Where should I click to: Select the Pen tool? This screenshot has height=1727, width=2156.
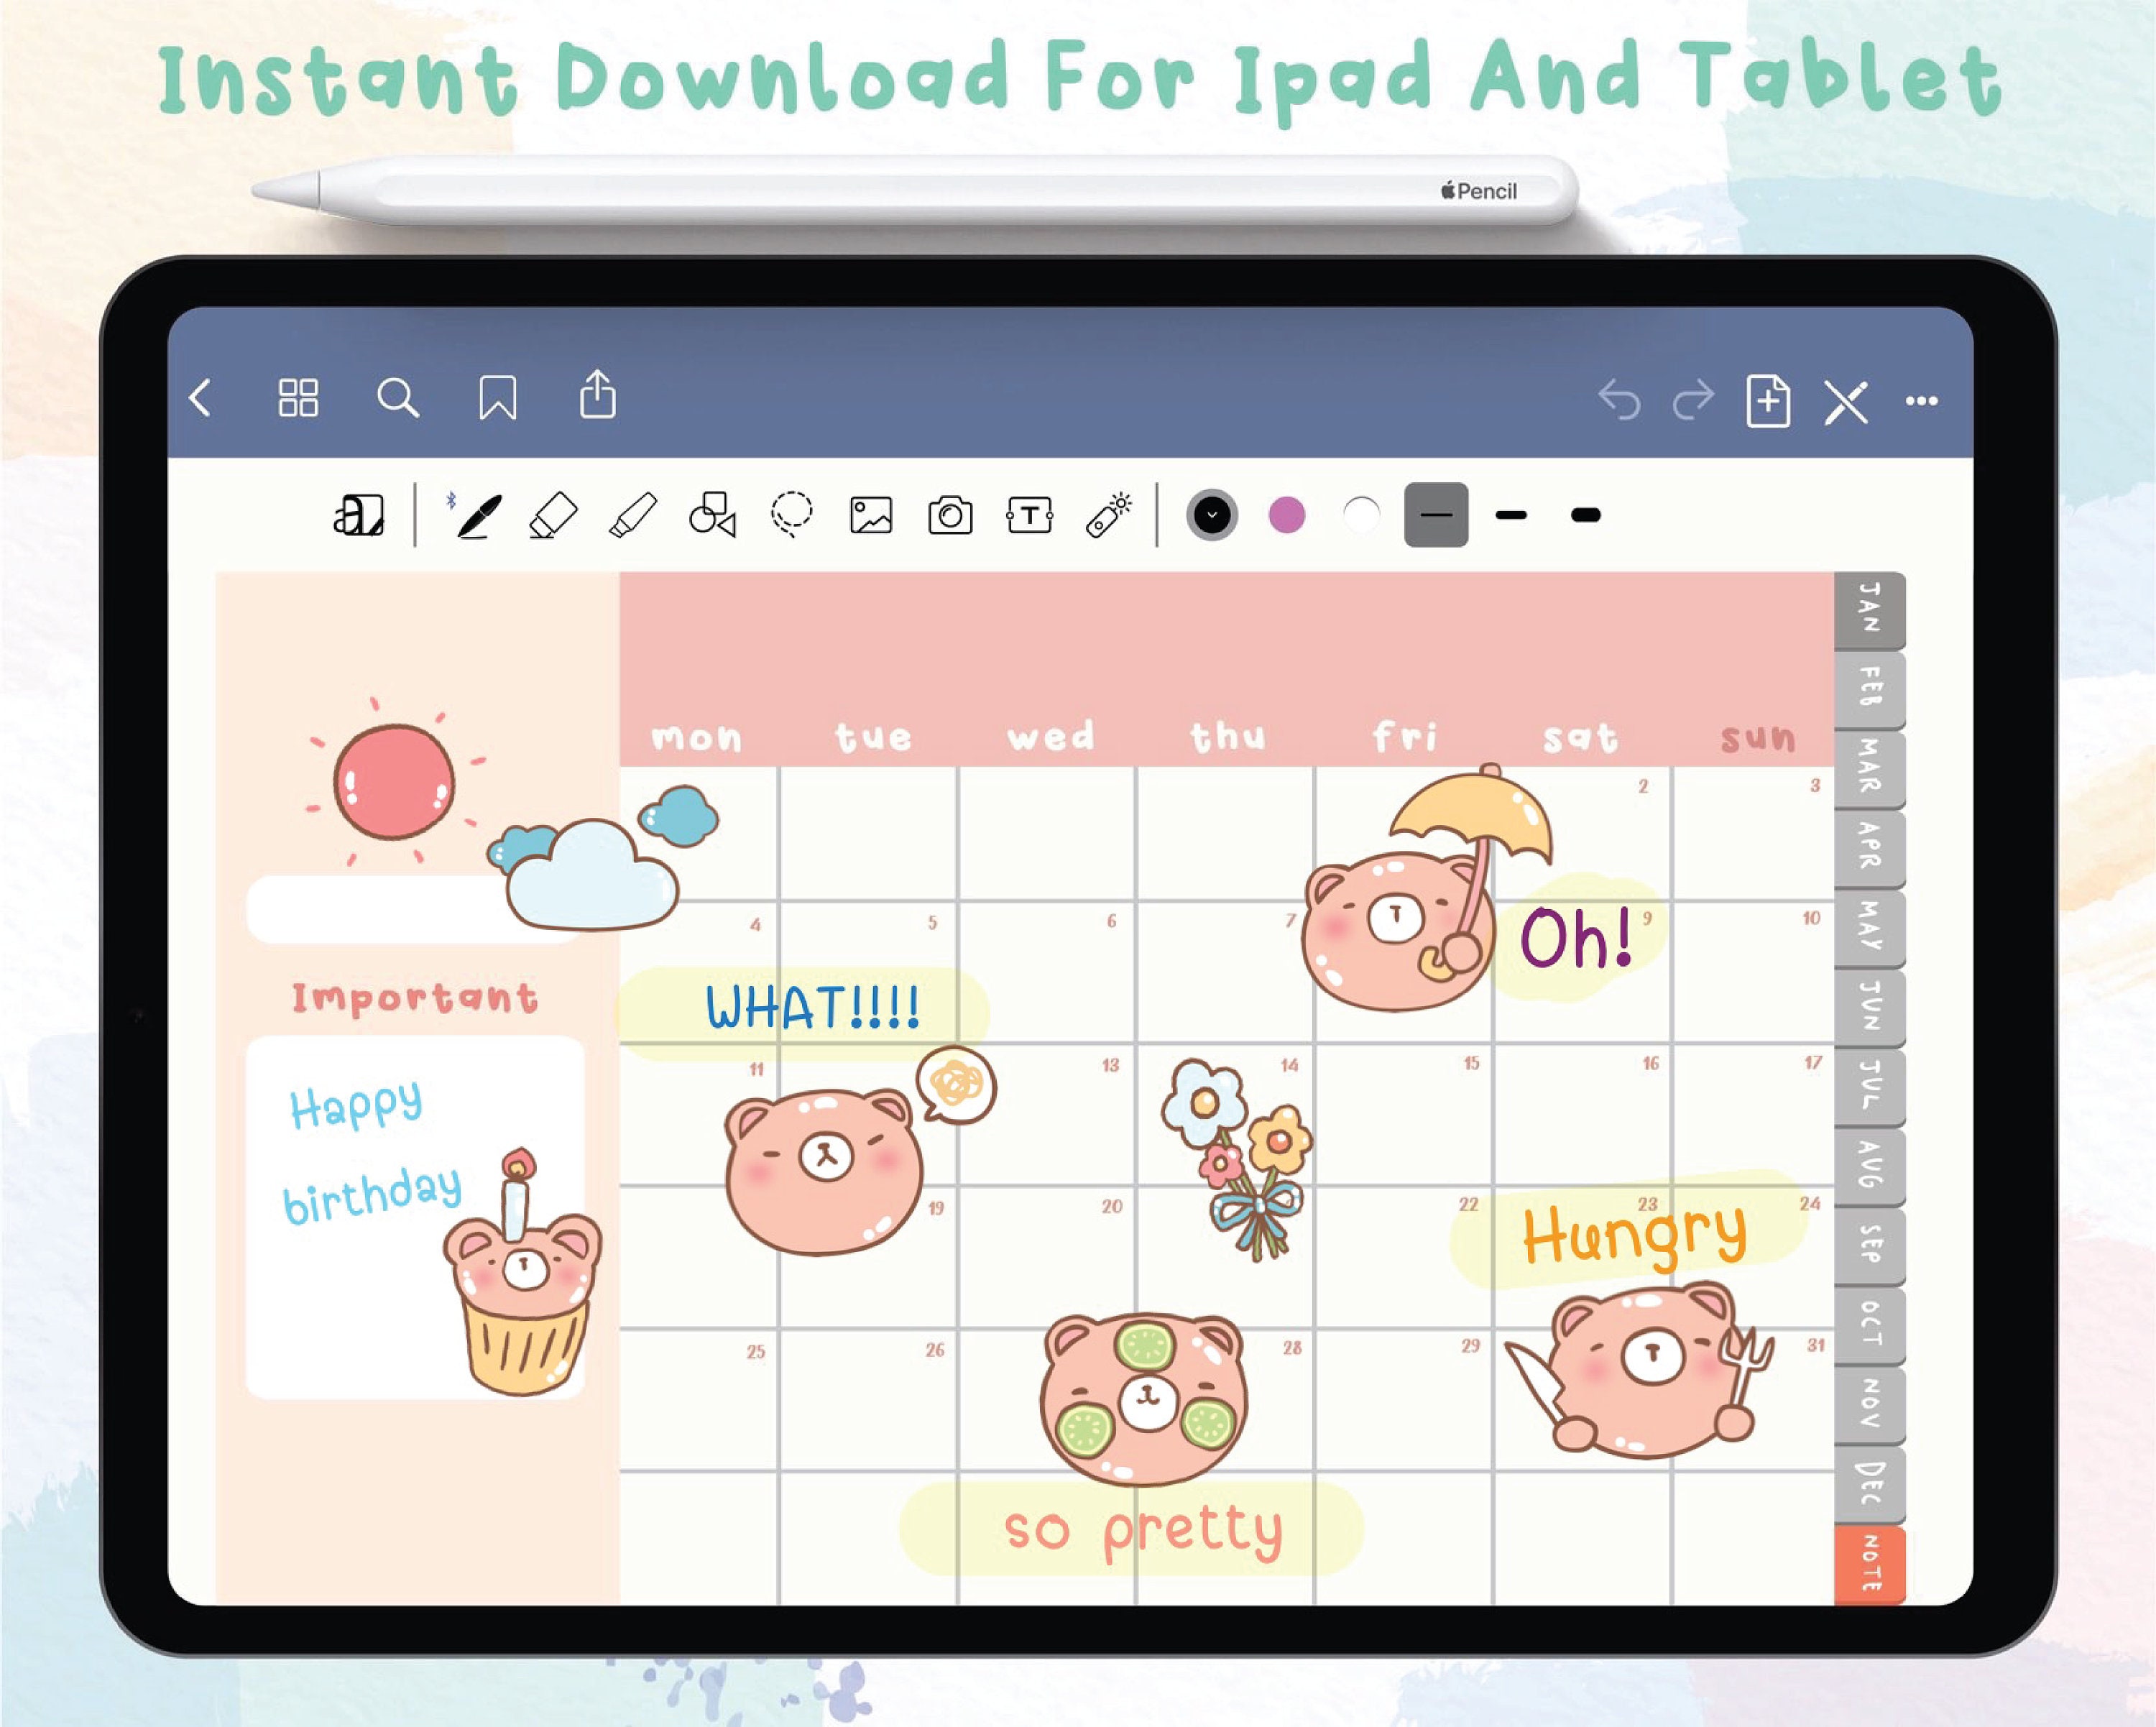click(x=478, y=515)
